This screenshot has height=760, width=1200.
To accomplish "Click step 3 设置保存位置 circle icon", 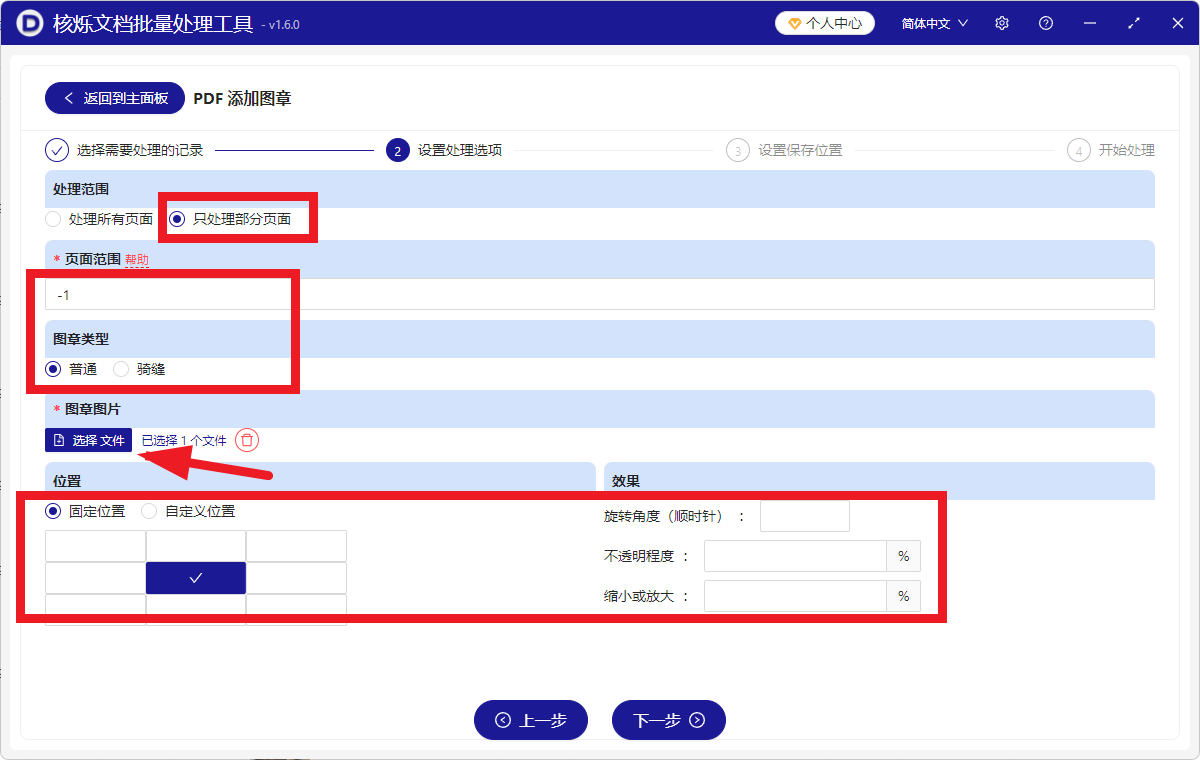I will click(737, 150).
